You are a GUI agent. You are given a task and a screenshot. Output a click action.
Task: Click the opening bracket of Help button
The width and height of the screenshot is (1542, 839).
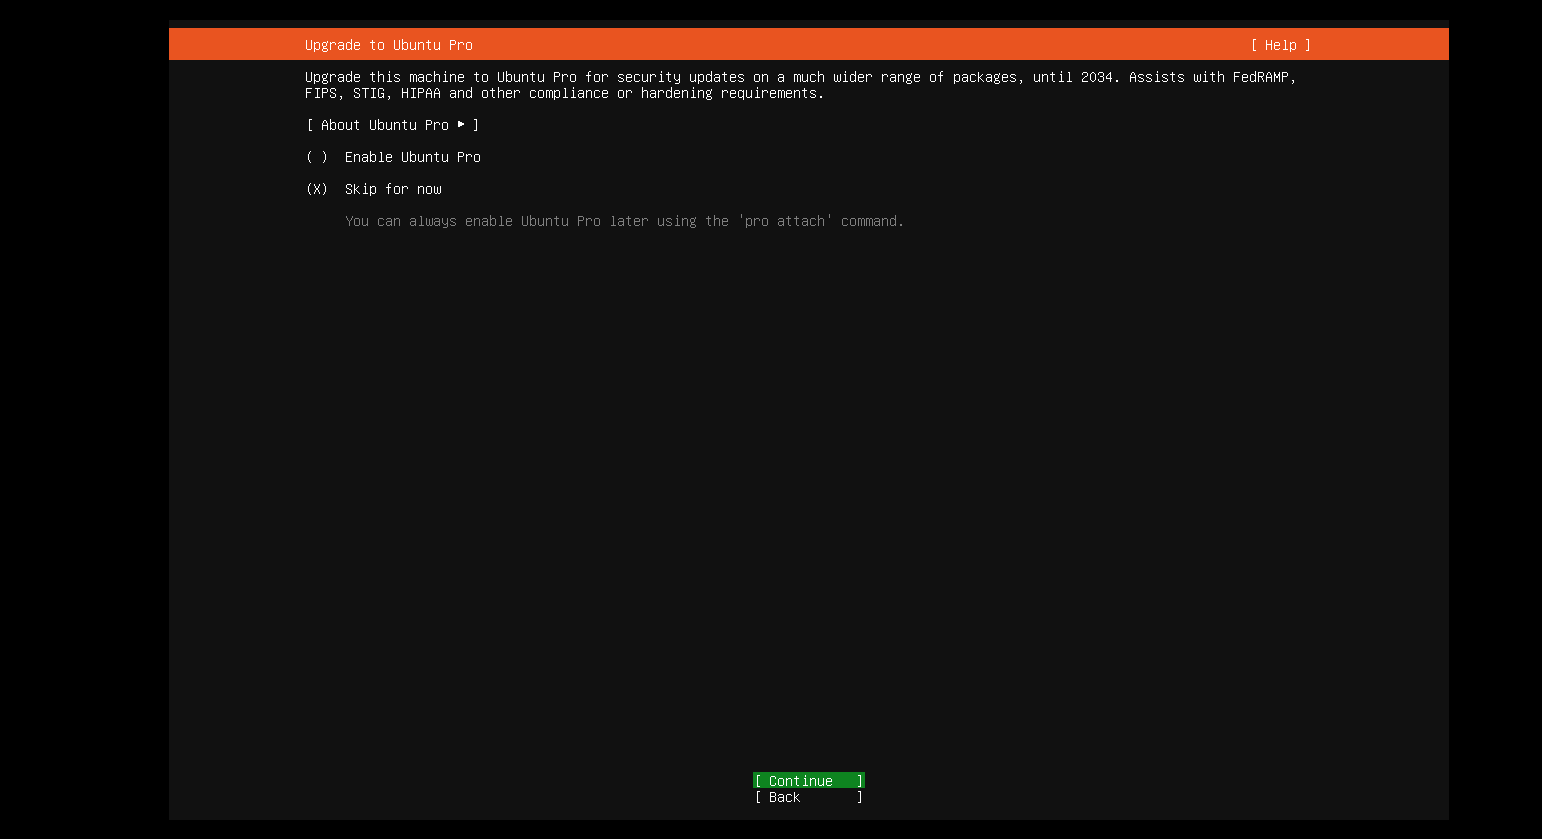(1255, 45)
